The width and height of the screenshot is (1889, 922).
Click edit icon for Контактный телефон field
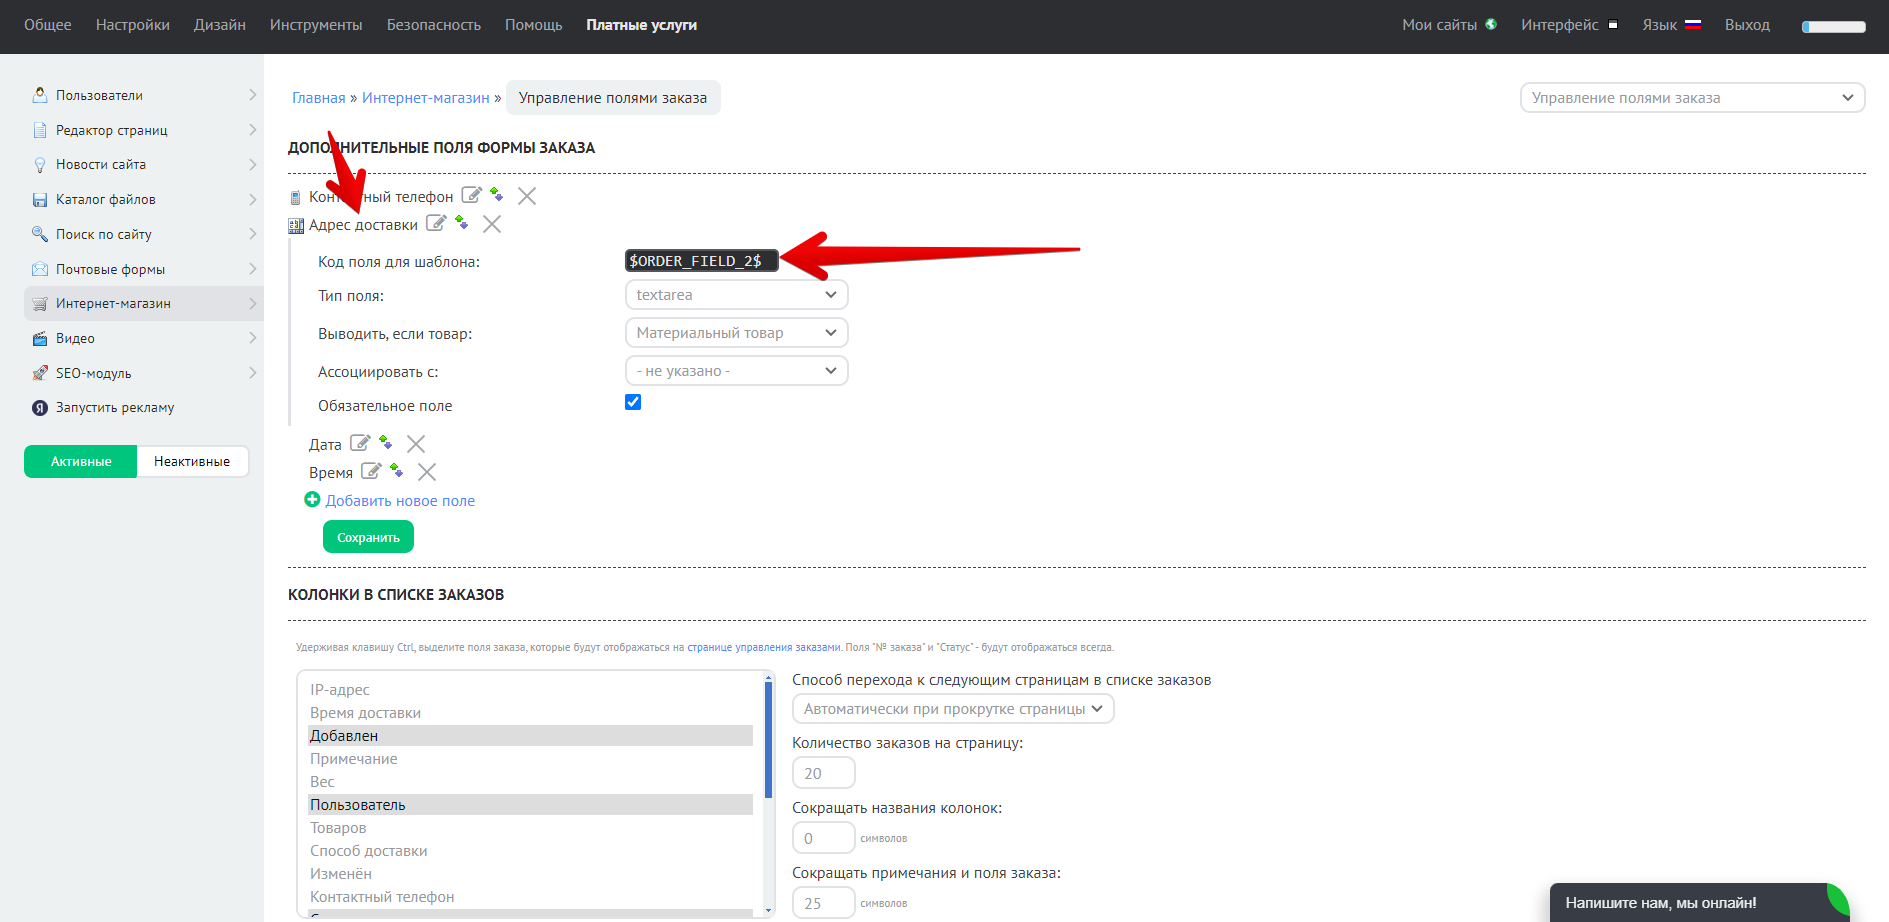(471, 195)
